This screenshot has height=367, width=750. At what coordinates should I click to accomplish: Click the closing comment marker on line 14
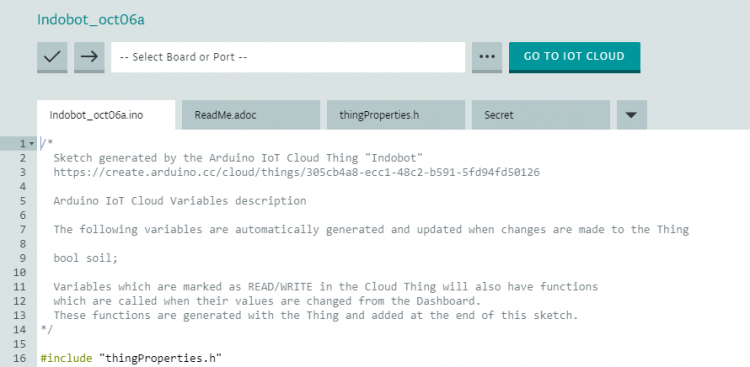point(47,330)
